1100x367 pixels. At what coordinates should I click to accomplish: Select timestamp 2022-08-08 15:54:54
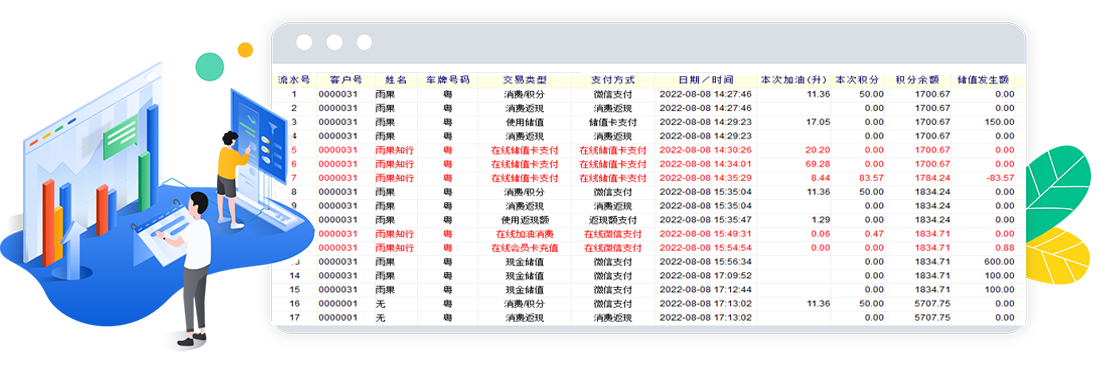coord(706,248)
